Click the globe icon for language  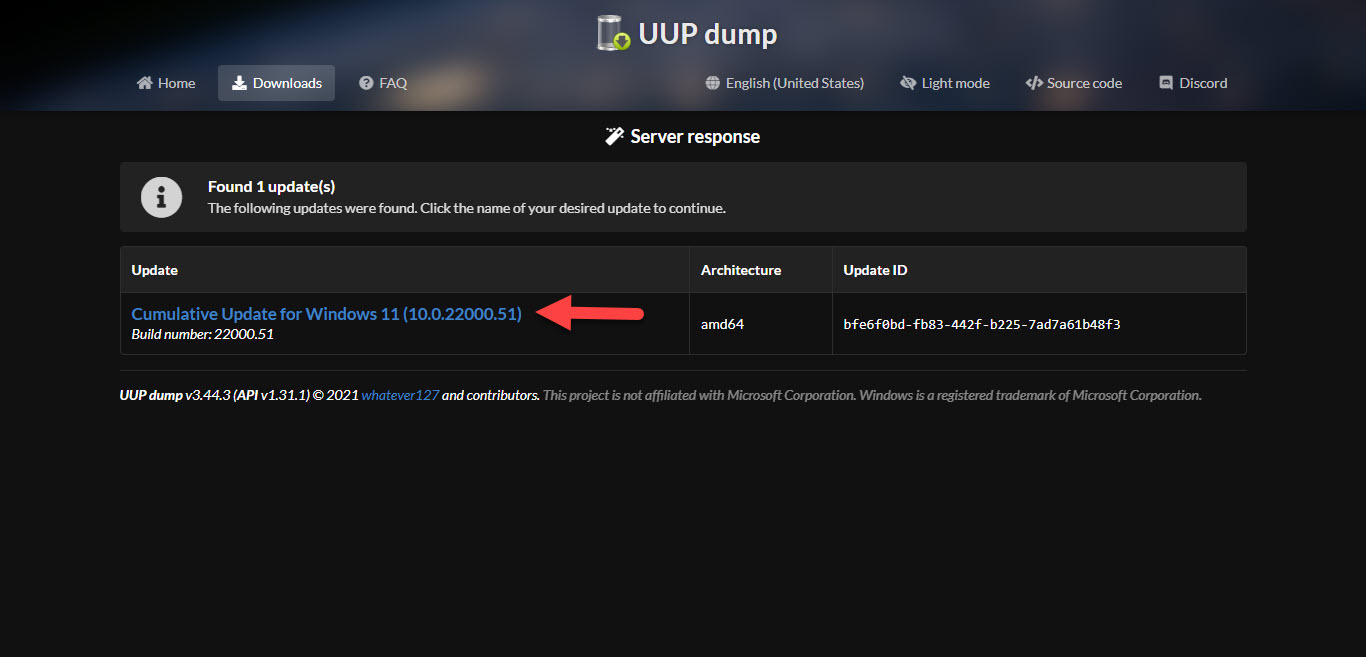pos(712,83)
